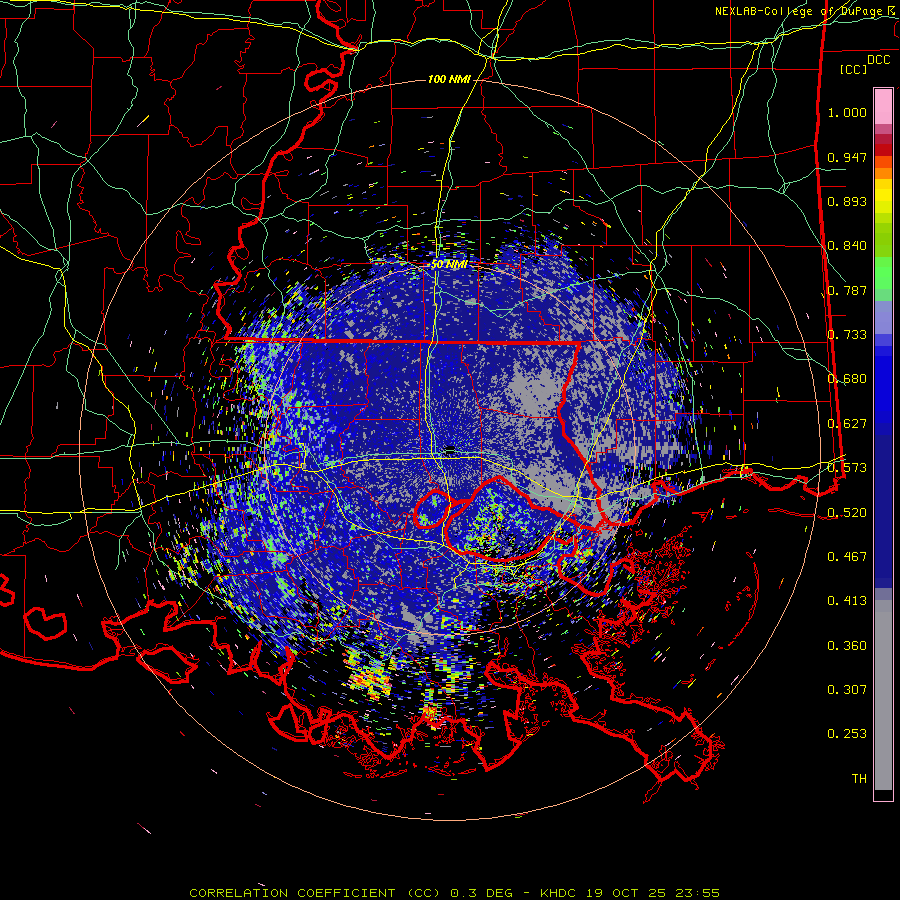Select the 0.520 scale value

[x=847, y=513]
